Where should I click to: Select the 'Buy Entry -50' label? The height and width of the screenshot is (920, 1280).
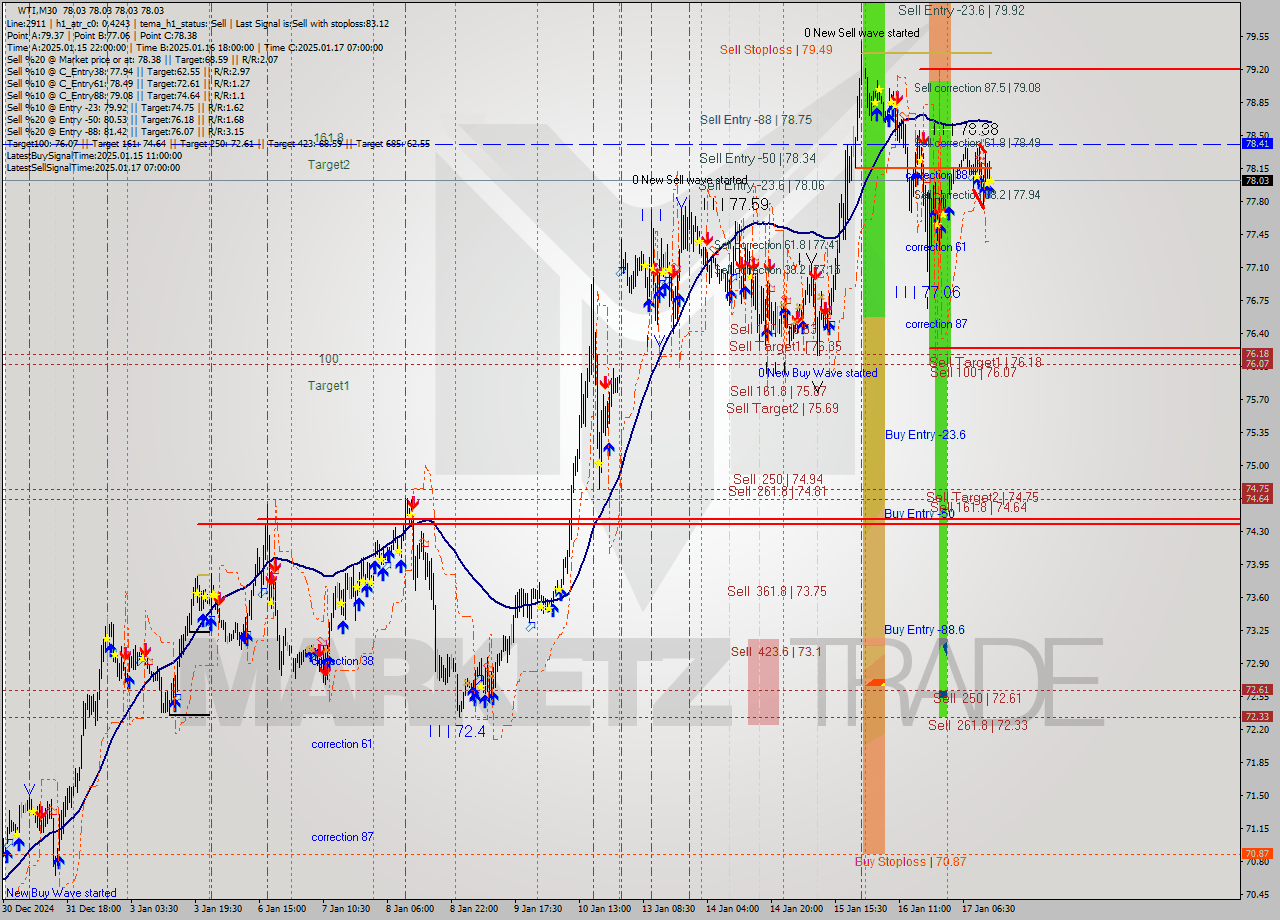(918, 514)
